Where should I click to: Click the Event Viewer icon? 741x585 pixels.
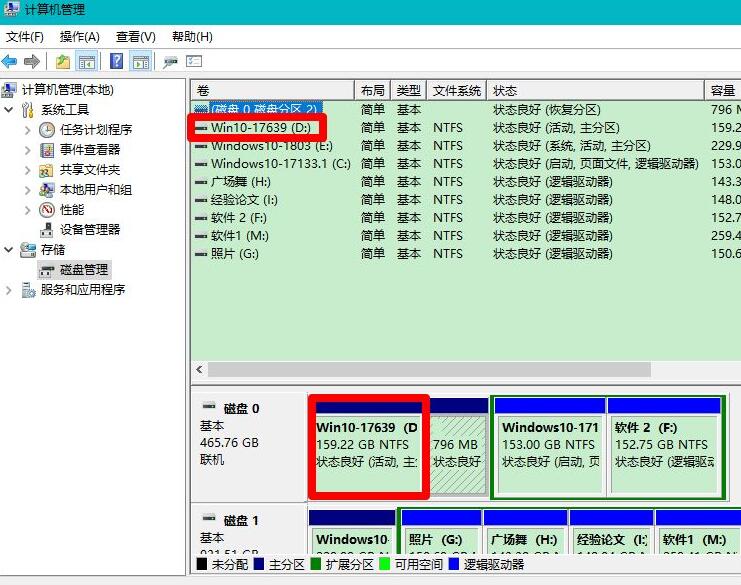47,150
